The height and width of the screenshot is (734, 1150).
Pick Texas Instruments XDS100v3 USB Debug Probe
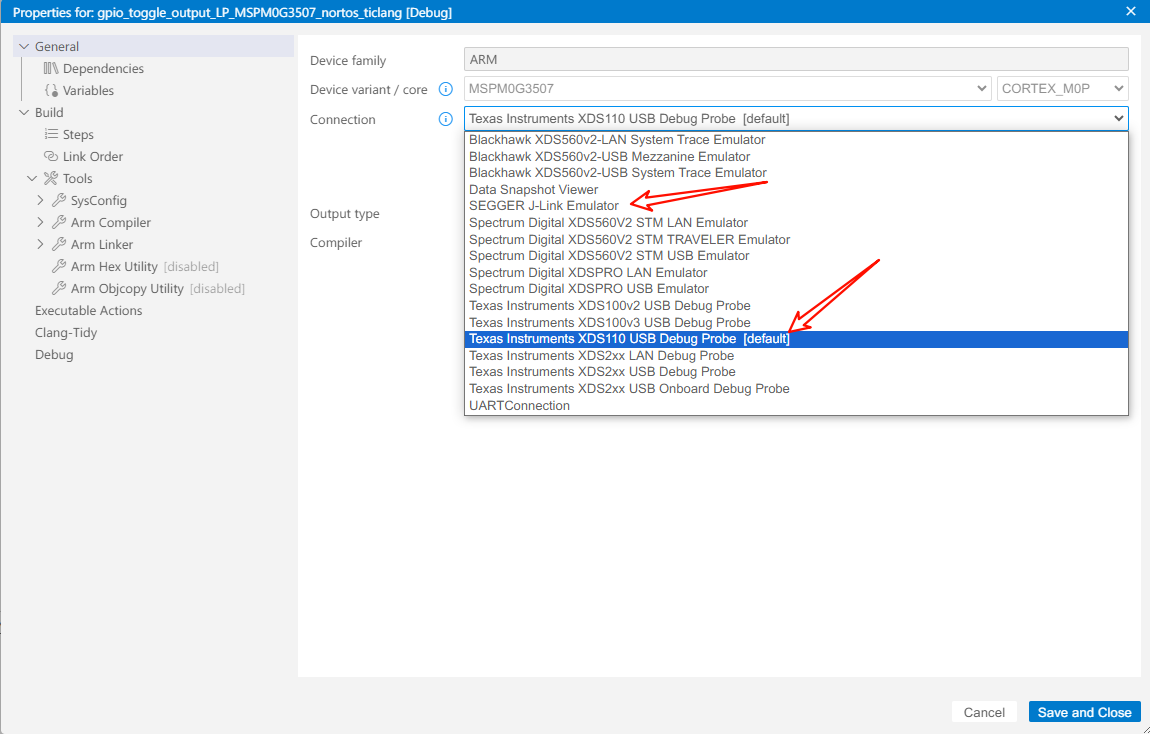[796, 322]
